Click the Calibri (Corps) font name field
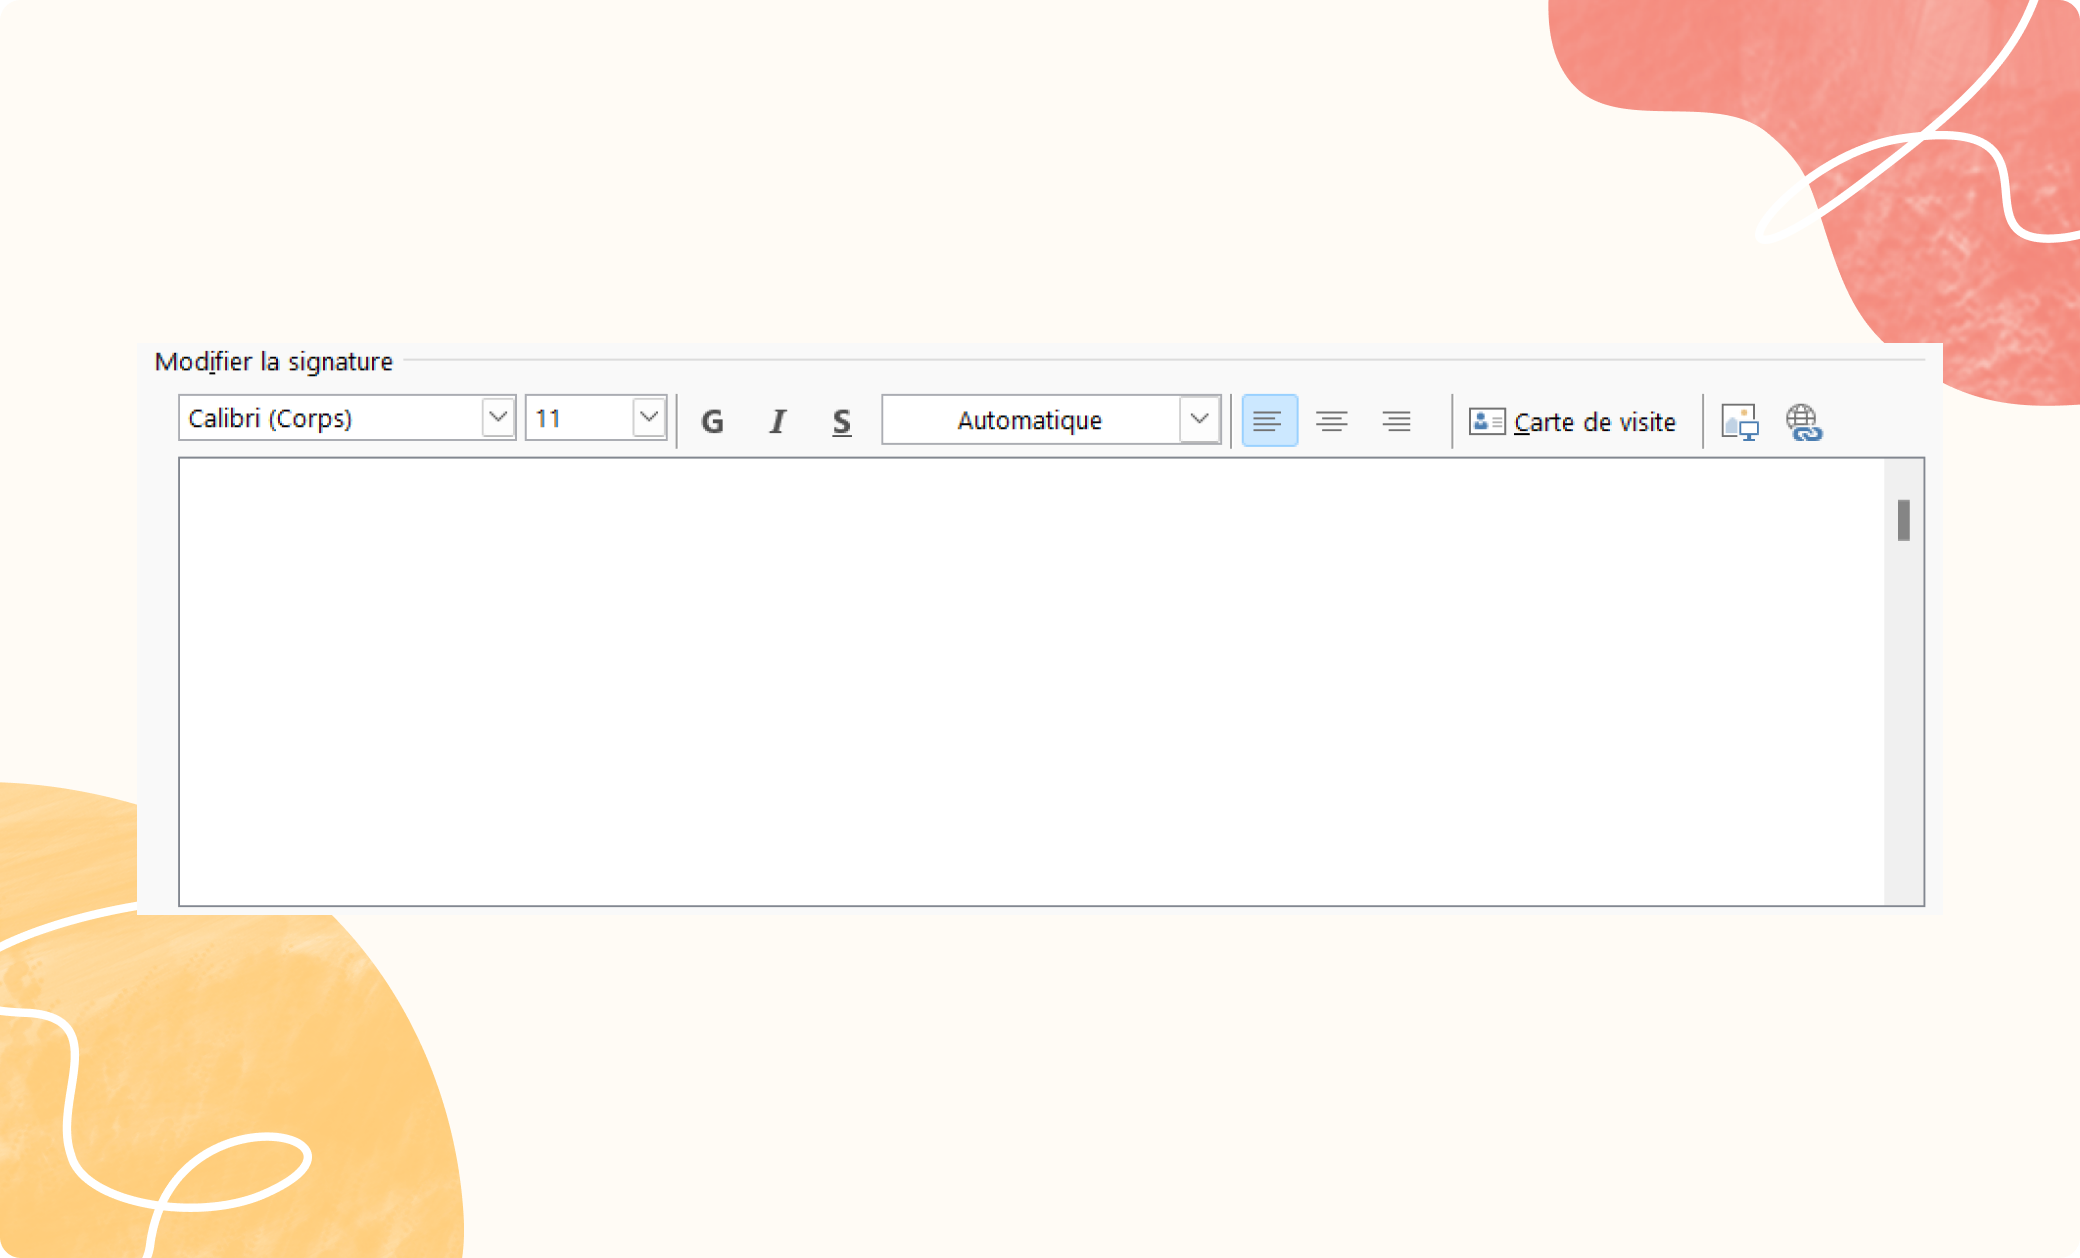The height and width of the screenshot is (1258, 2080). point(330,418)
